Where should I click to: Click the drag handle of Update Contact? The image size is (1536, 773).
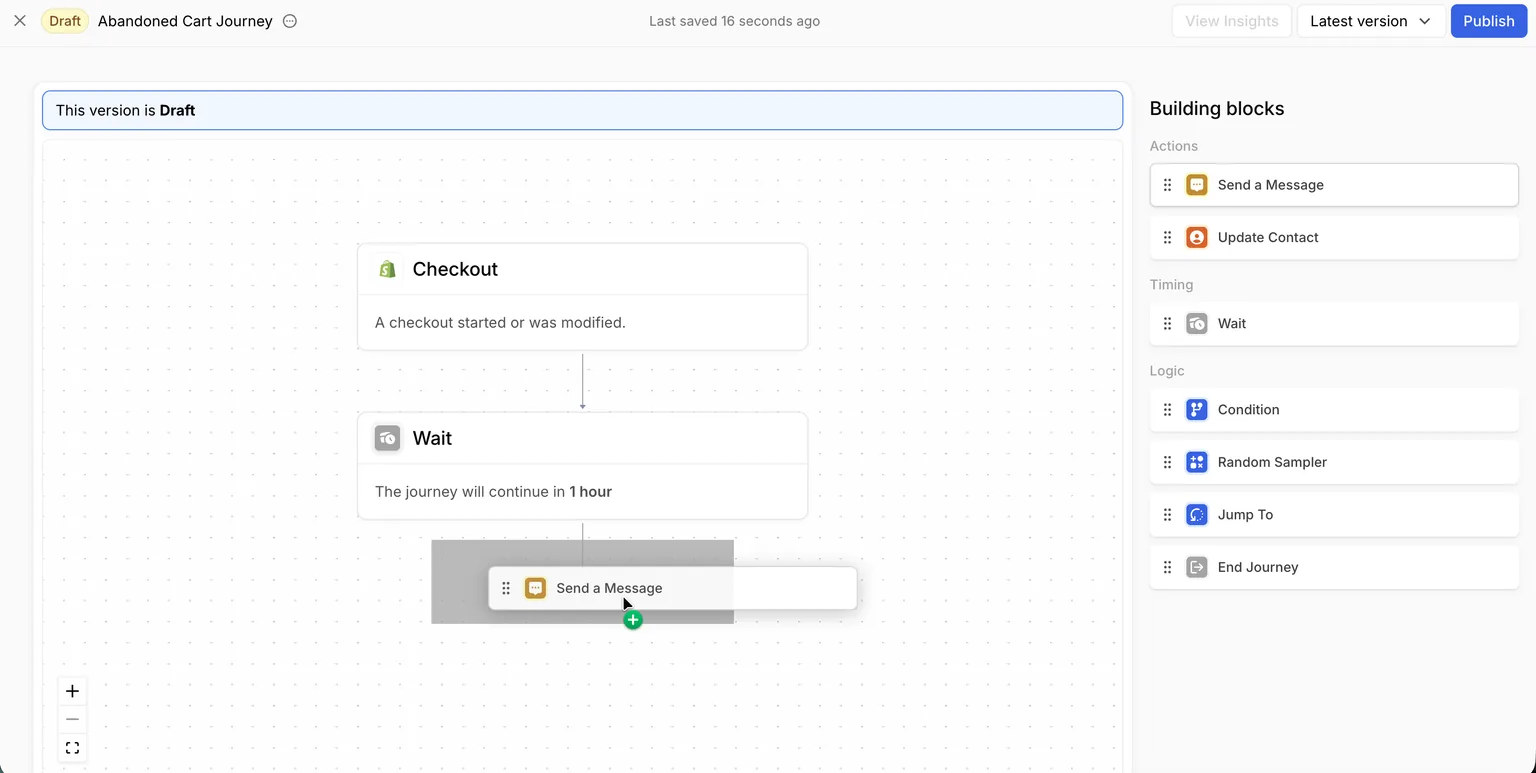1167,237
